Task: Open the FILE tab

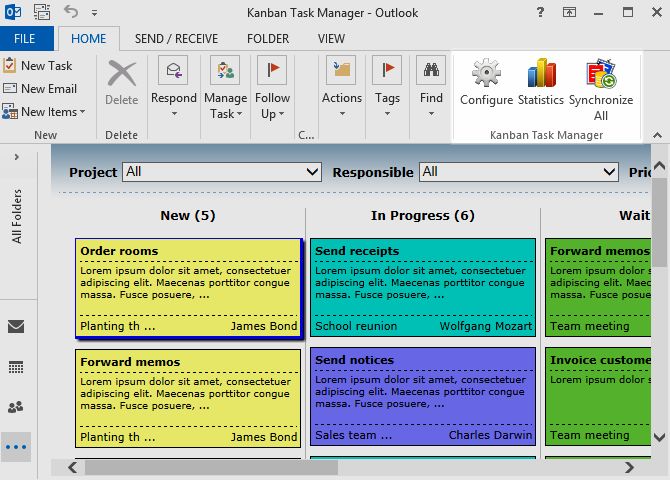Action: tap(26, 38)
